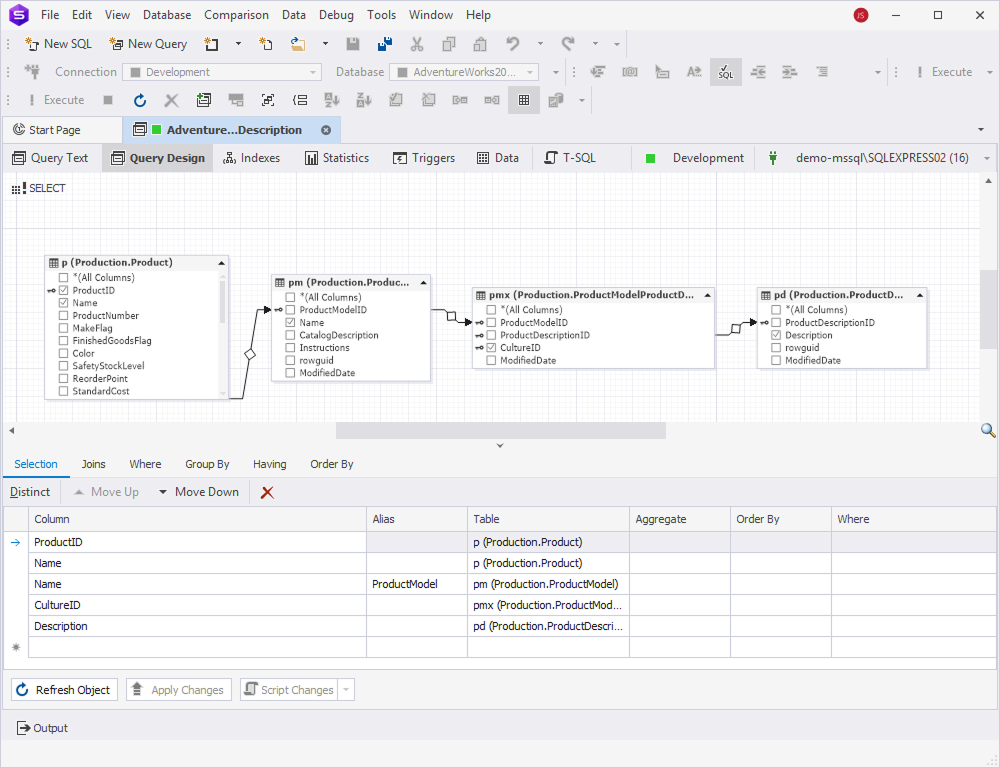Click the magnifier zoom icon on diagram
This screenshot has height=768, width=1000.
(x=988, y=431)
